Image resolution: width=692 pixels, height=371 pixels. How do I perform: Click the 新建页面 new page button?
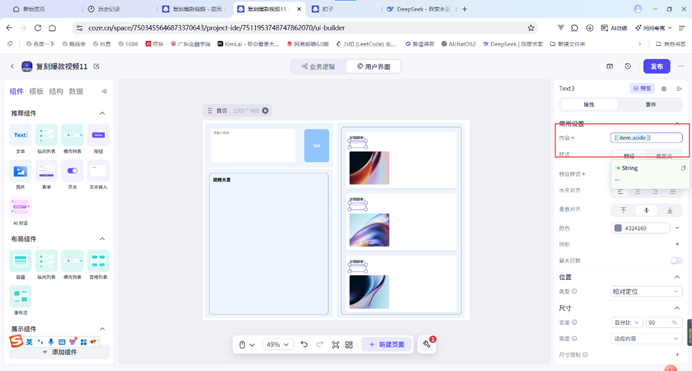tap(387, 345)
